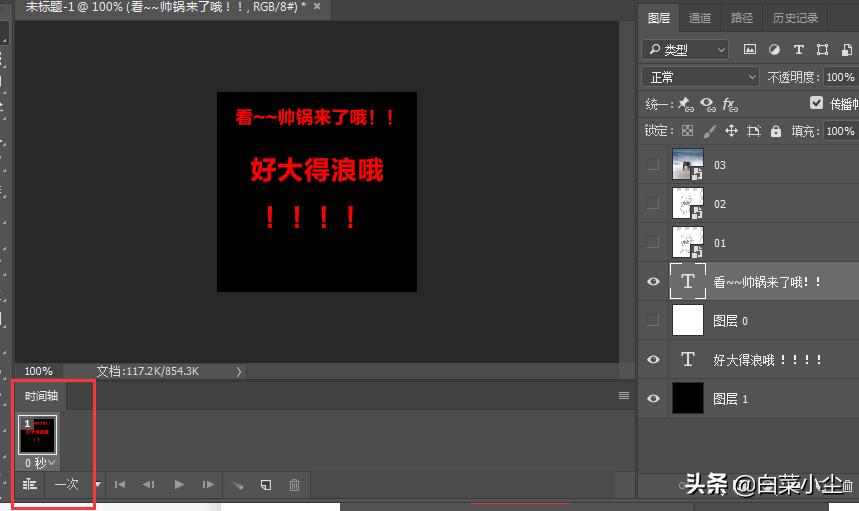Viewport: 859px width, 511px height.
Task: Select layer 01 thumbnail
Action: [688, 242]
